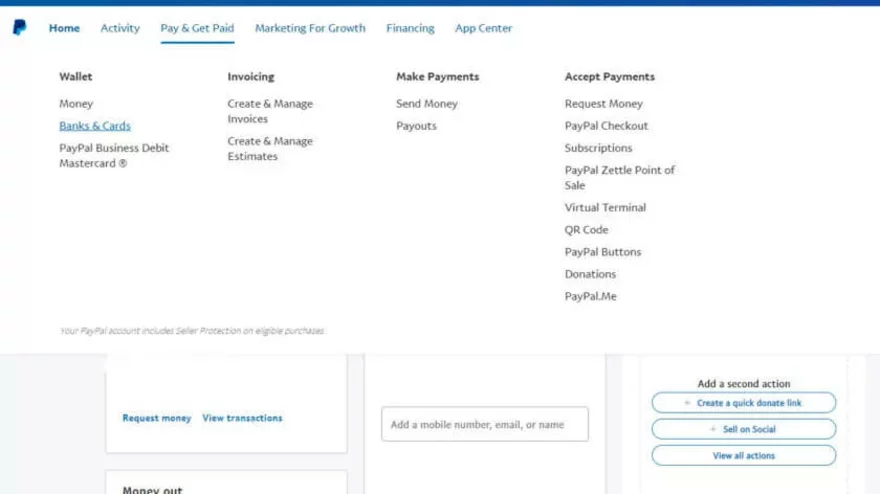This screenshot has height=494, width=880.
Task: Open Create & Manage Estimates
Action: tap(270, 149)
